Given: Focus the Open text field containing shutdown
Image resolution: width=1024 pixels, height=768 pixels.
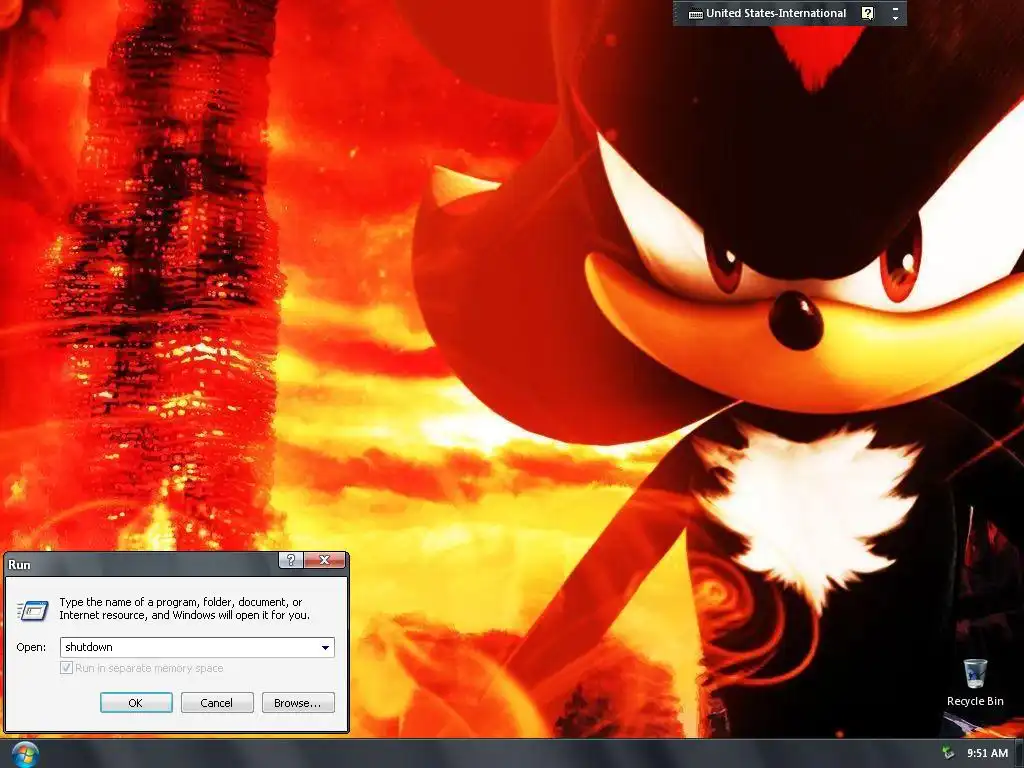Looking at the screenshot, I should pyautogui.click(x=189, y=647).
